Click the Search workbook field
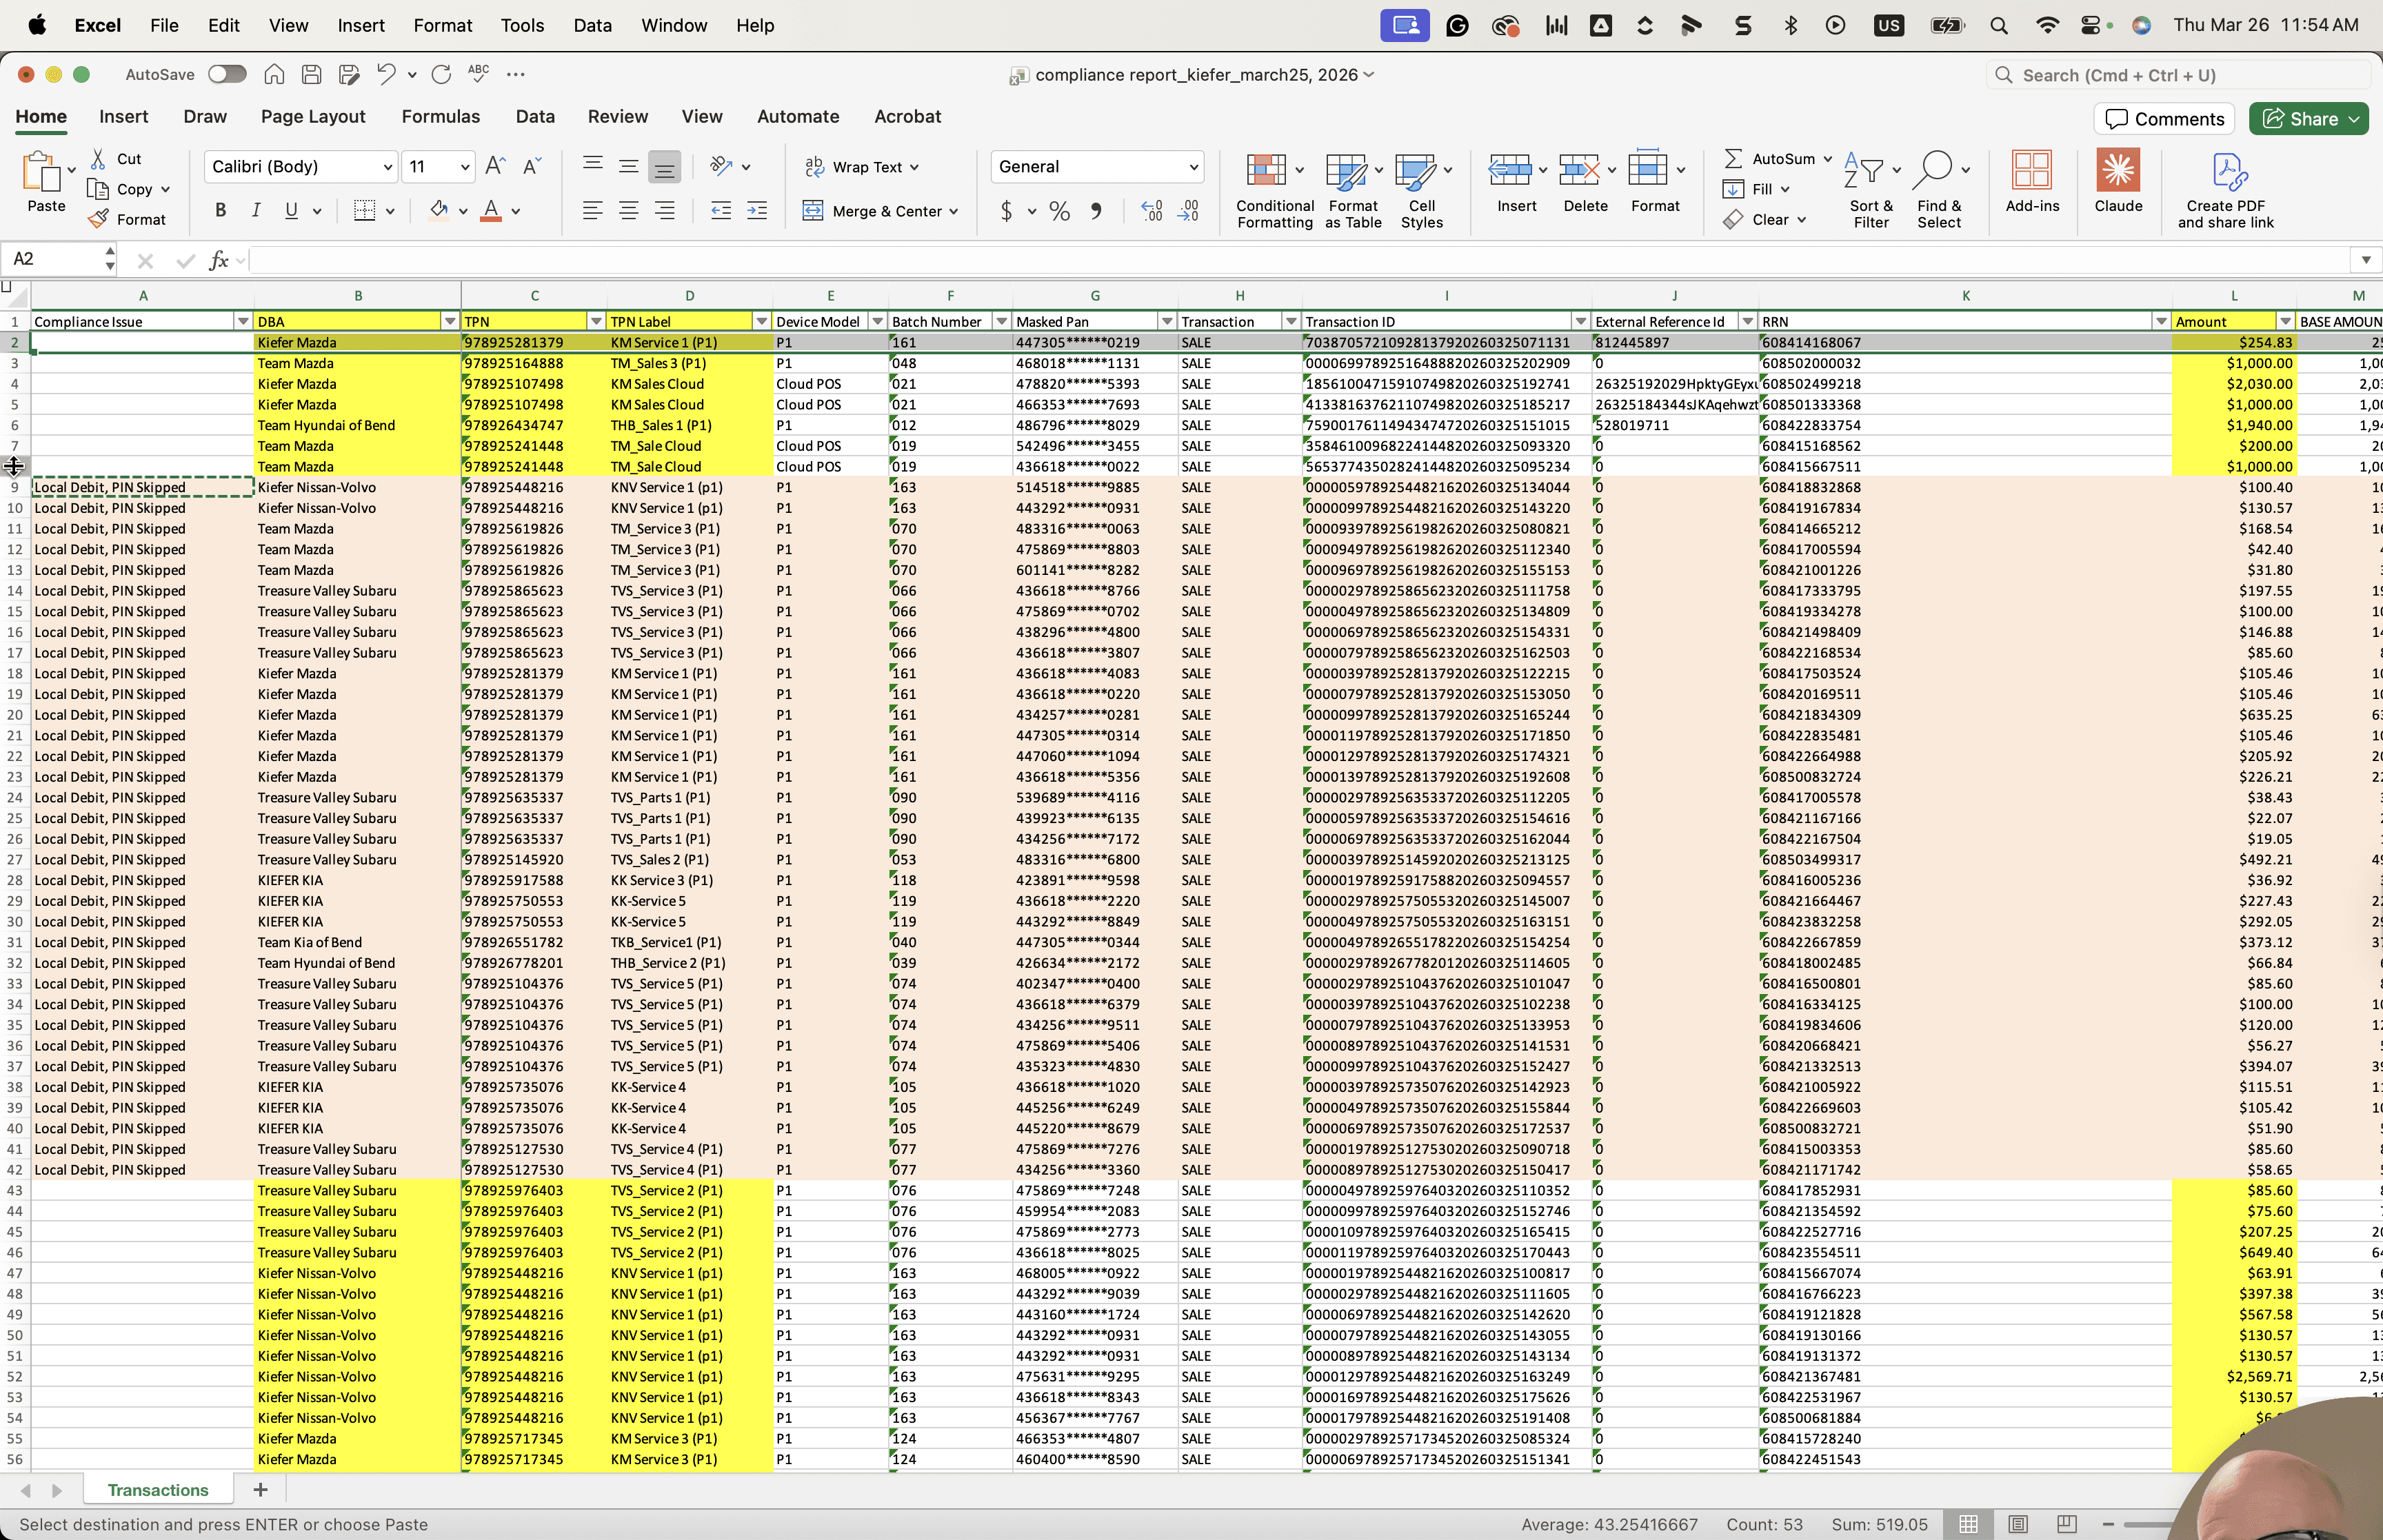 click(2178, 75)
